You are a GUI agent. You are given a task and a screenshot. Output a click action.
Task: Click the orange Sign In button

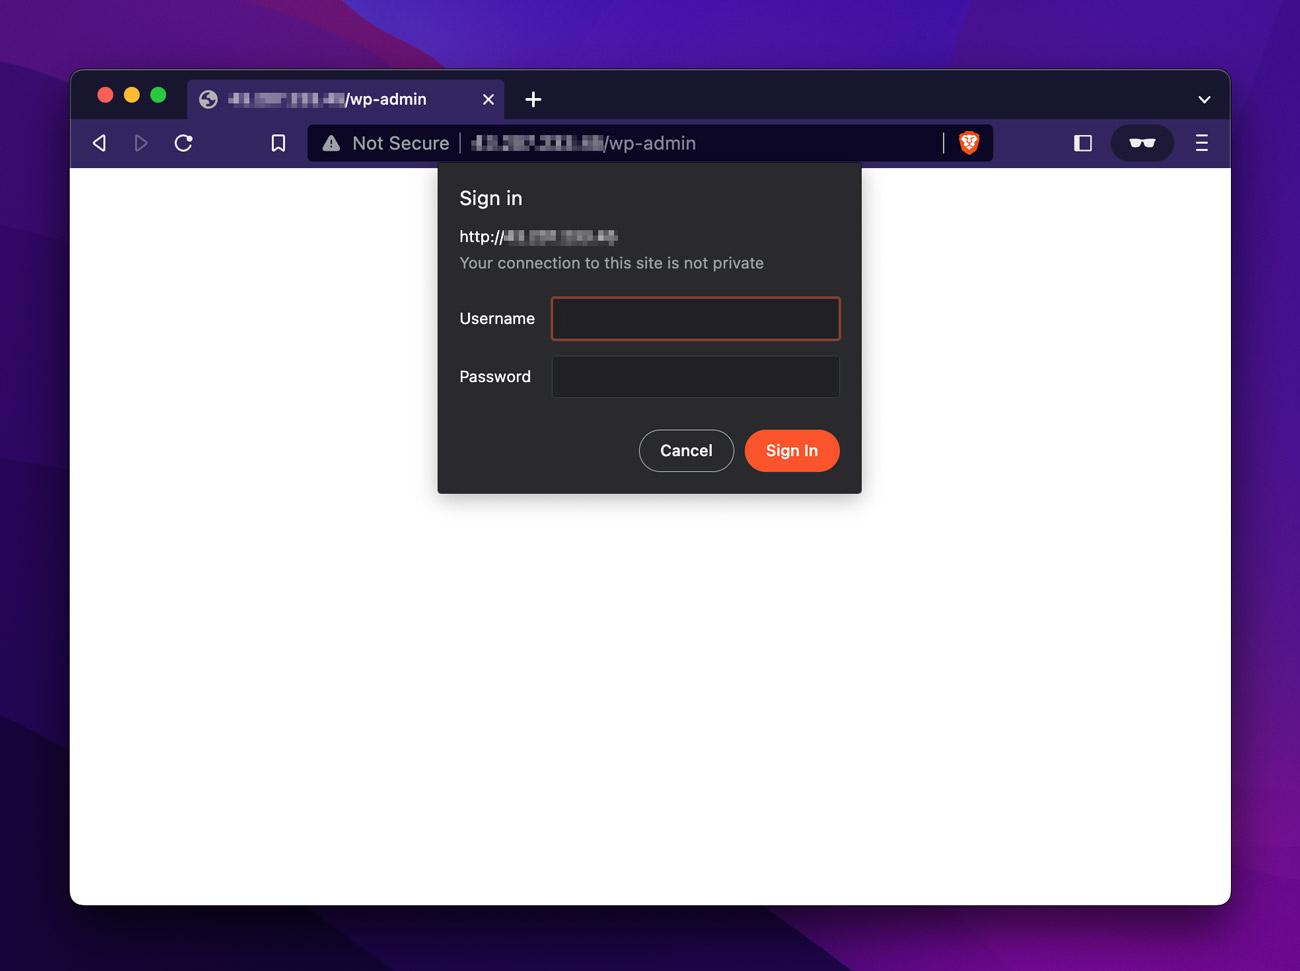[x=792, y=450]
